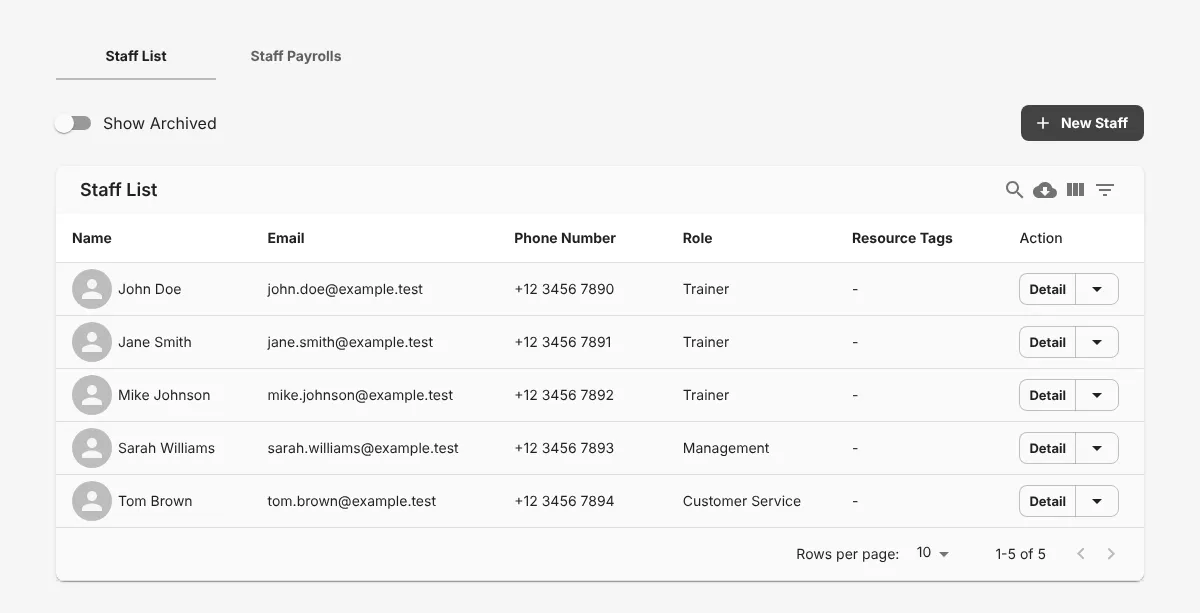Sort by the Email column header
This screenshot has width=1200, height=613.
pos(286,238)
